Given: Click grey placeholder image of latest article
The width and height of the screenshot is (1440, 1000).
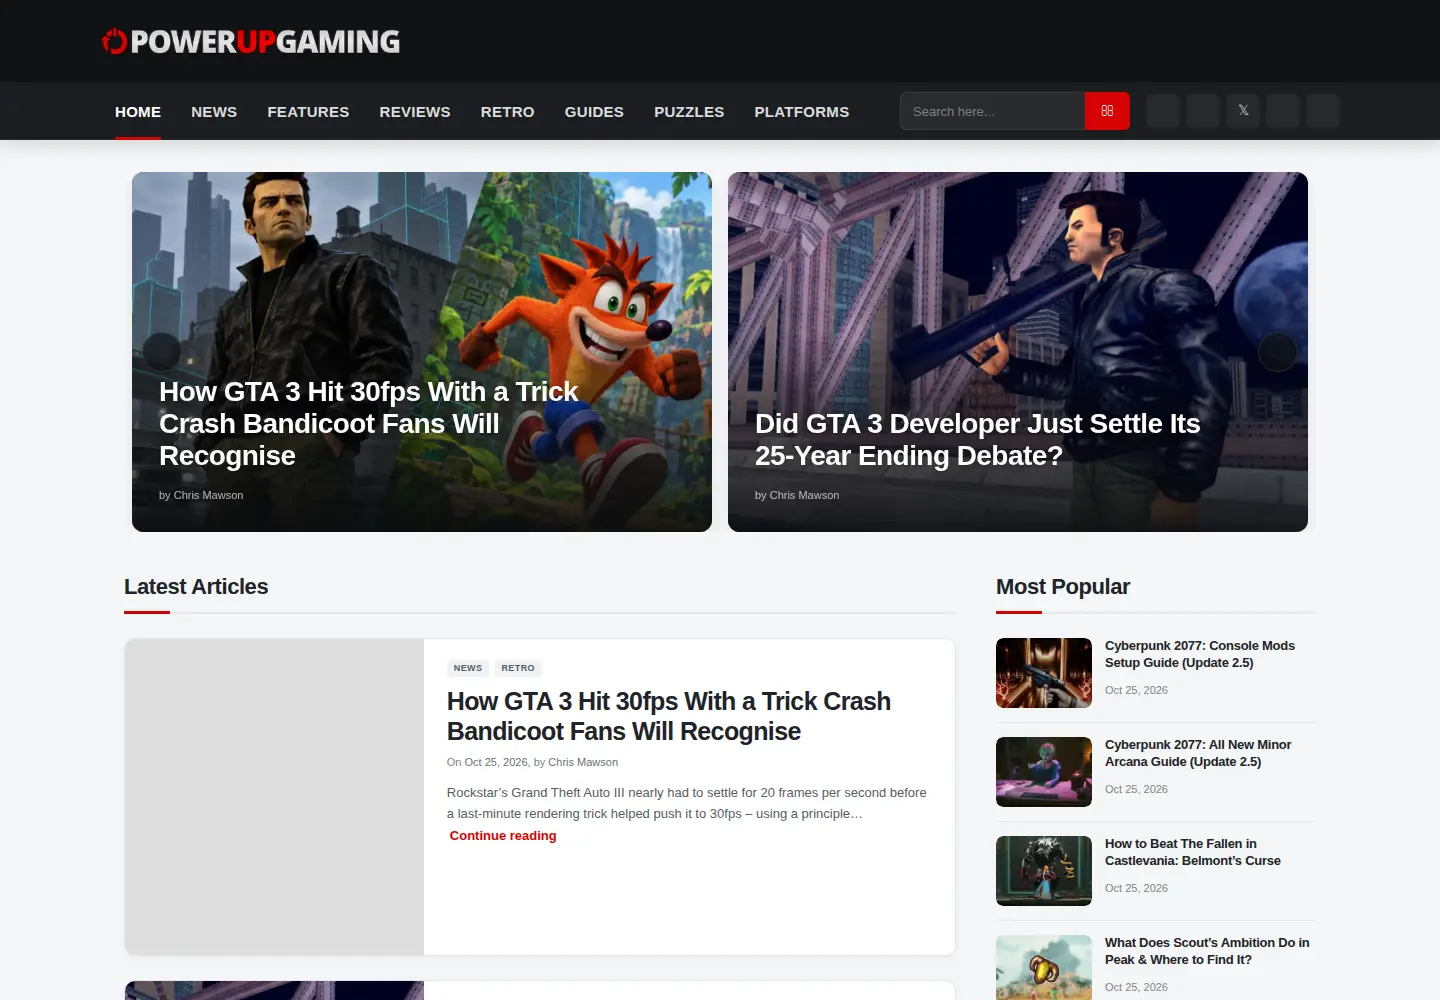Looking at the screenshot, I should [274, 797].
